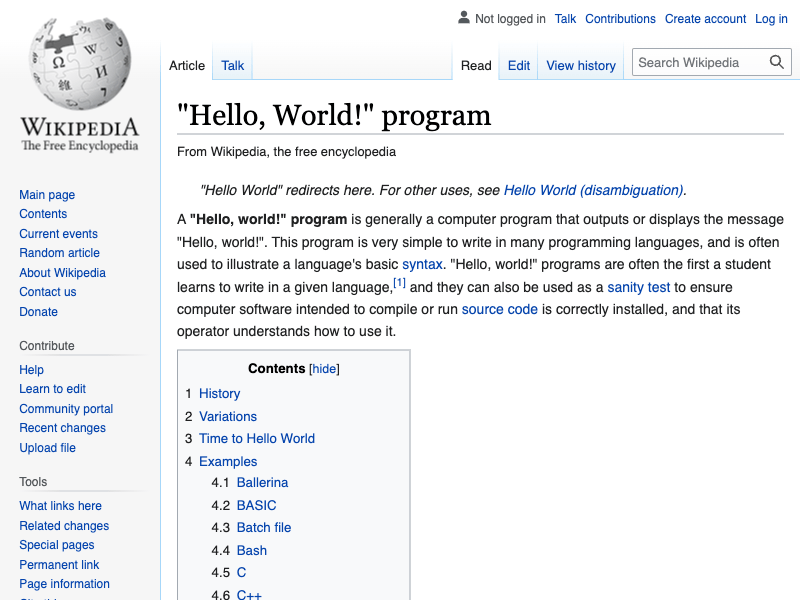Viewport: 800px width, 600px height.
Task: Click Recent changes in sidebar
Action: [62, 428]
